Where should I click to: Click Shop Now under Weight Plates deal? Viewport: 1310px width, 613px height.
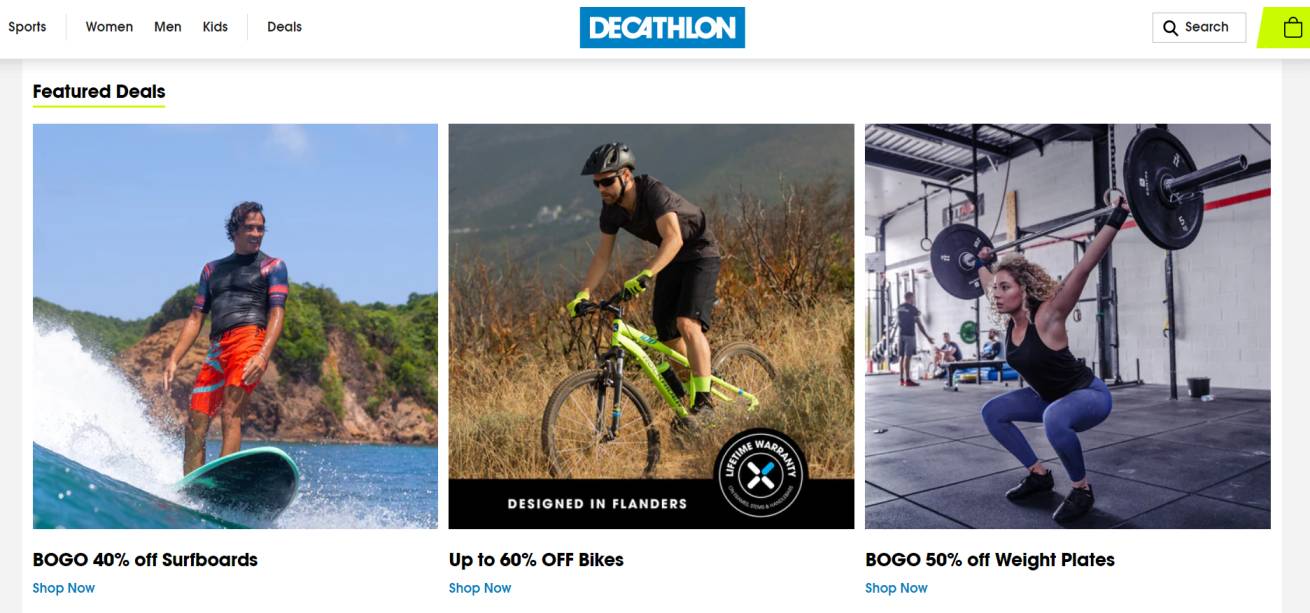tap(896, 588)
